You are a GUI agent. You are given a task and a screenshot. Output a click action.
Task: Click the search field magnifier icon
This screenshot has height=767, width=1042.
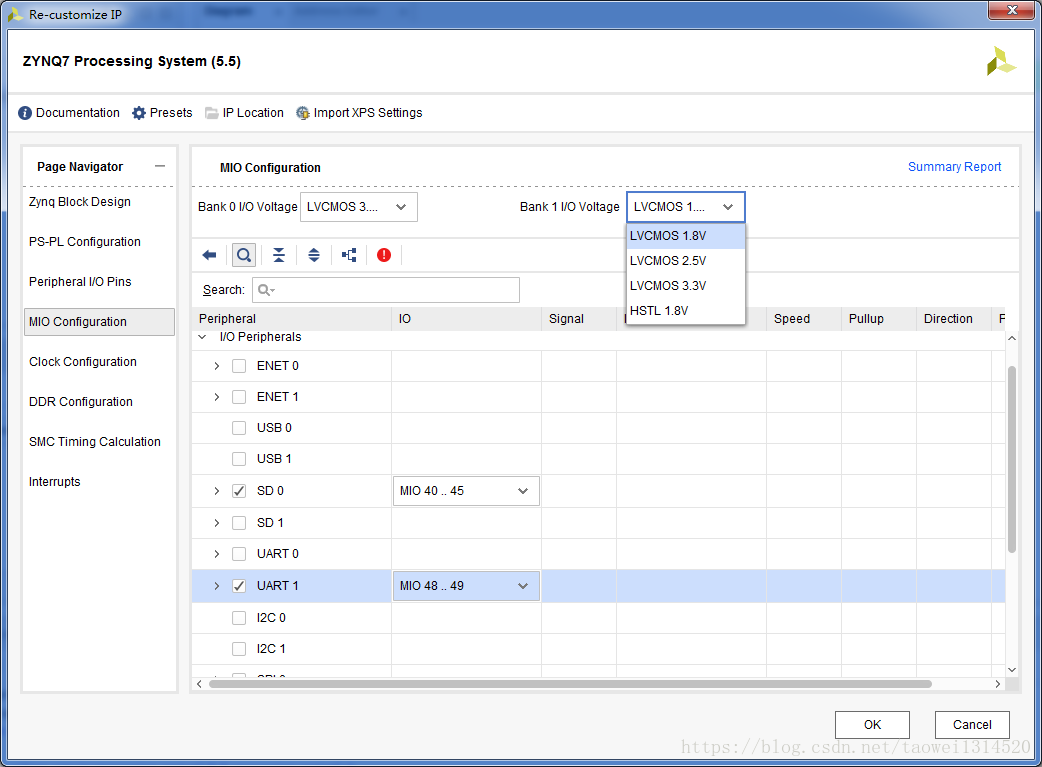265,290
